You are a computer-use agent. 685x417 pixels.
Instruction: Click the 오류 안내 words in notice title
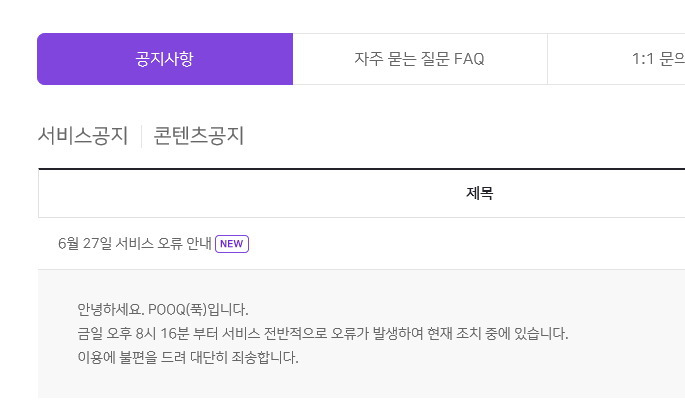pos(184,243)
